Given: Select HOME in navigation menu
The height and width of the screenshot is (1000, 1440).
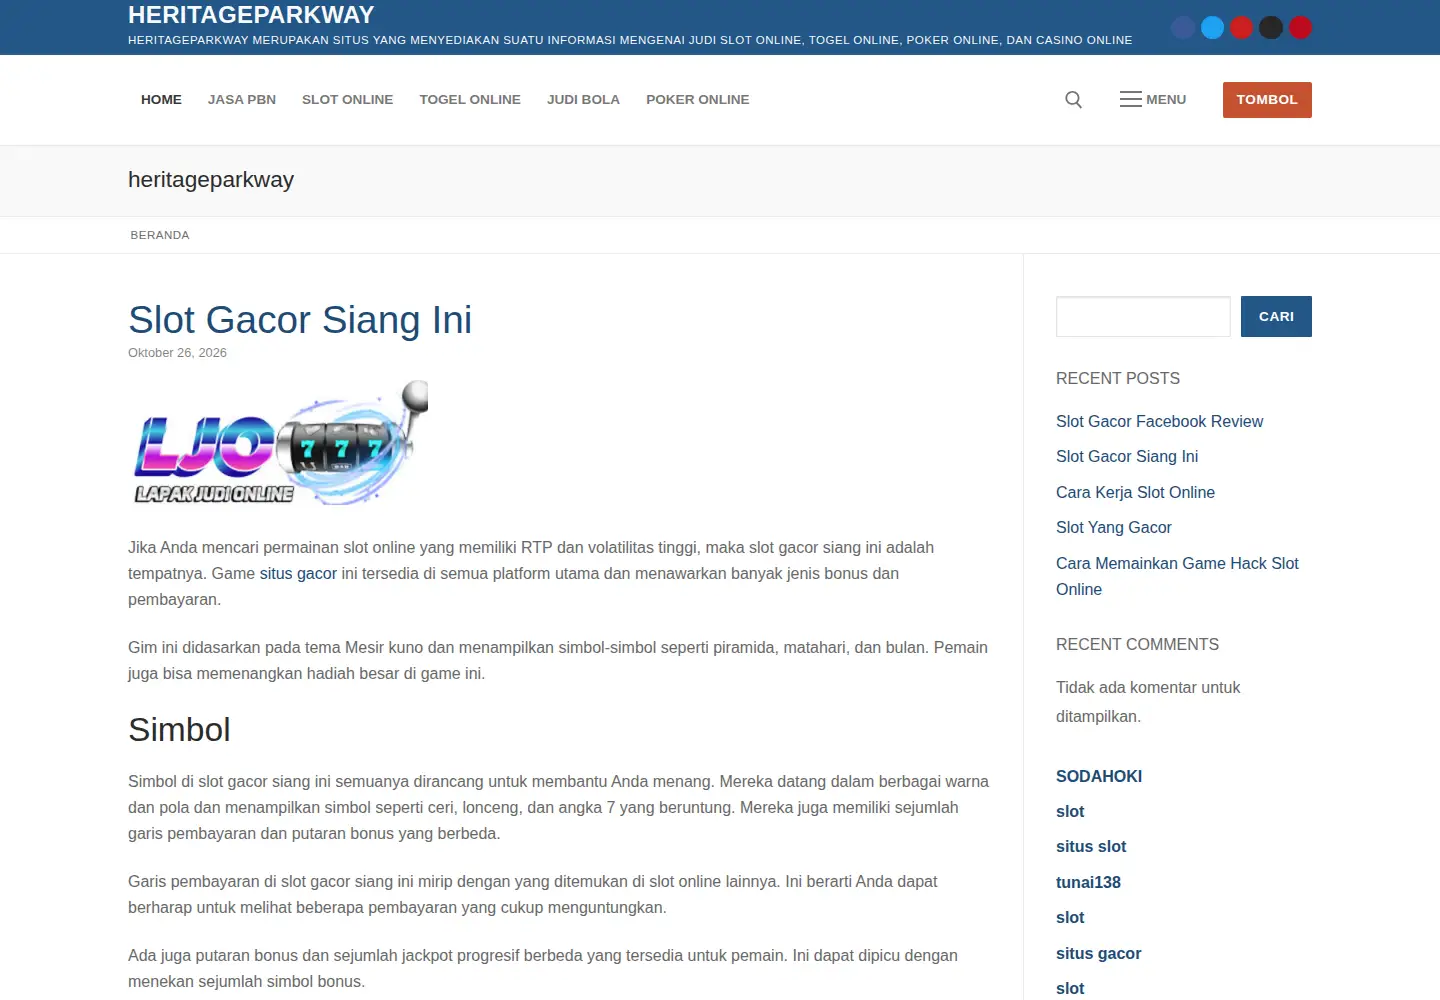Looking at the screenshot, I should [x=161, y=100].
